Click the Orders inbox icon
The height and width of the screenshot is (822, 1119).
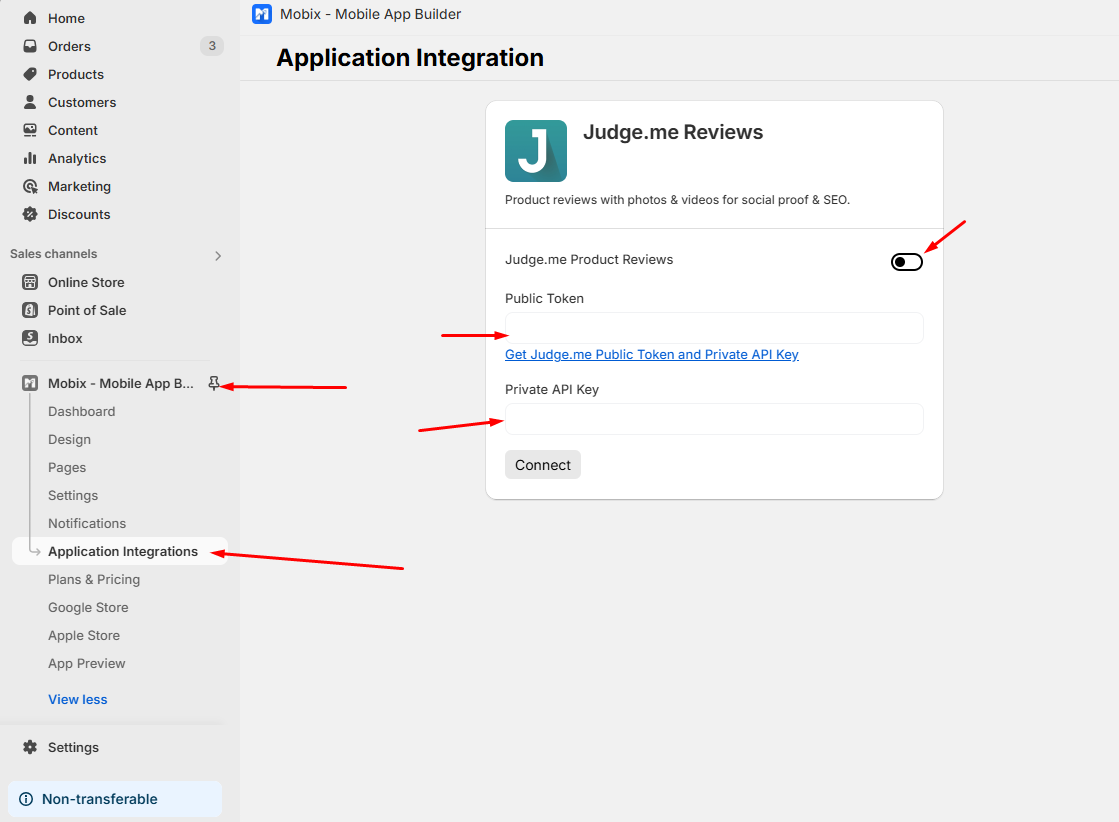pos(30,46)
